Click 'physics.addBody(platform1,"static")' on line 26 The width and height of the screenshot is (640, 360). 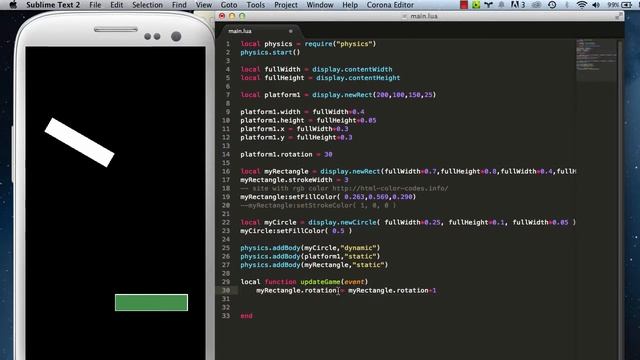tap(310, 256)
